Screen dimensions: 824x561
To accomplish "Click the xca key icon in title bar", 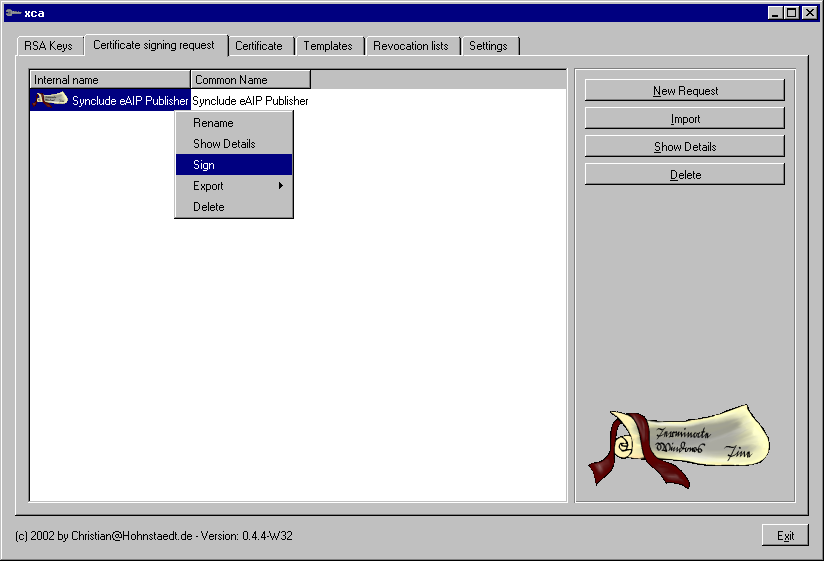I will click(12, 13).
